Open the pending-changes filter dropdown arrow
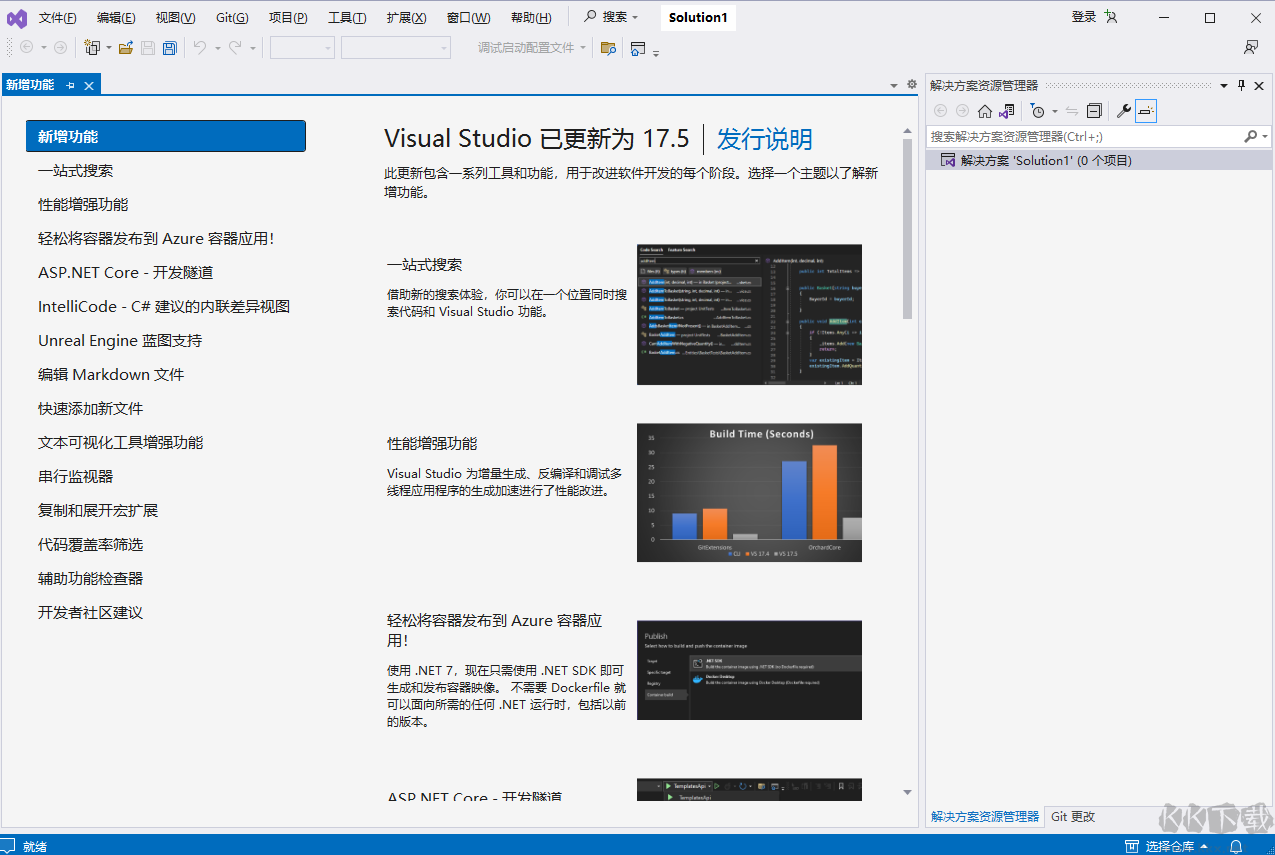This screenshot has height=855, width=1275. [1055, 111]
